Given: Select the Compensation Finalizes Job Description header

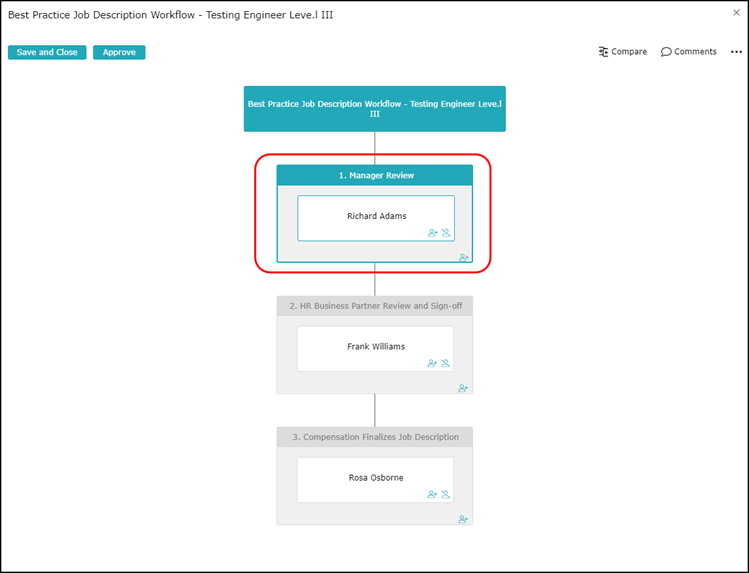Looking at the screenshot, I should pyautogui.click(x=375, y=437).
